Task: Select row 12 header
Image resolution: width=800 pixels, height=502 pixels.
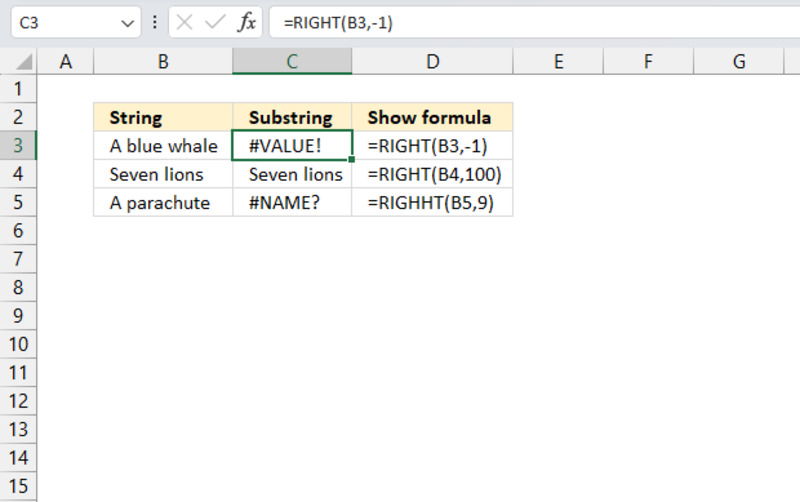Action: [x=18, y=401]
